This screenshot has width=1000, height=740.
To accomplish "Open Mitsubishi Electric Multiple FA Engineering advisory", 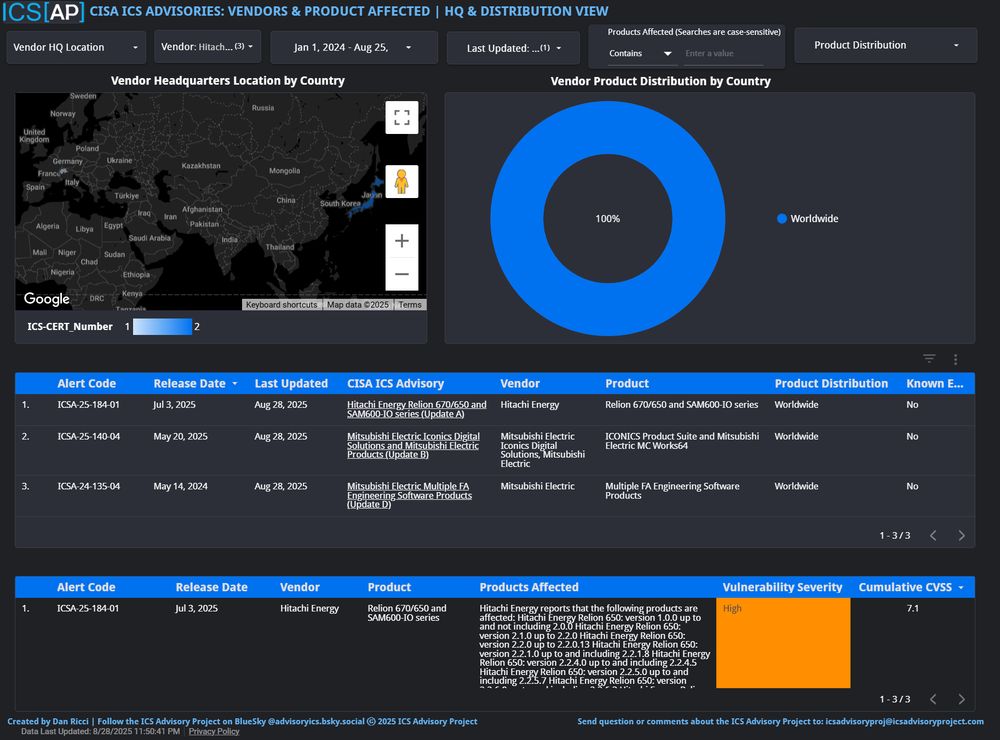I will pos(409,495).
